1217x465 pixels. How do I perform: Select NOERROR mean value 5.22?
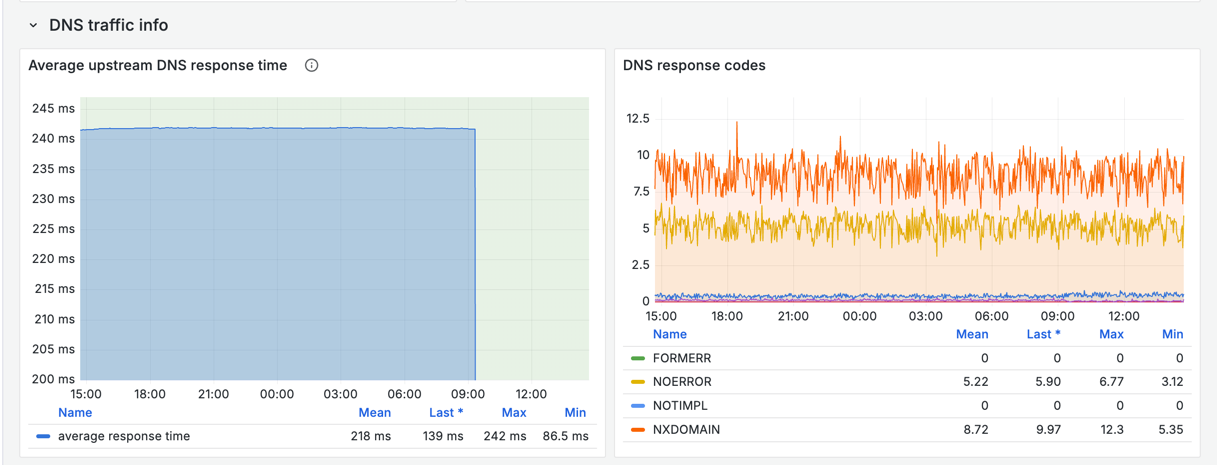coord(975,382)
